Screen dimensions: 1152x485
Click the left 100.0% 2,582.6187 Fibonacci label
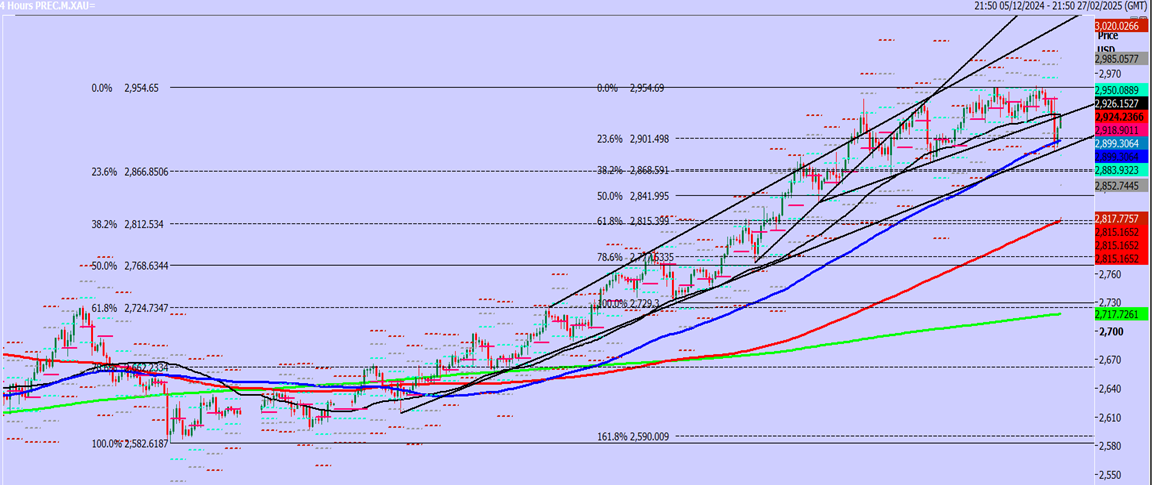coord(130,443)
